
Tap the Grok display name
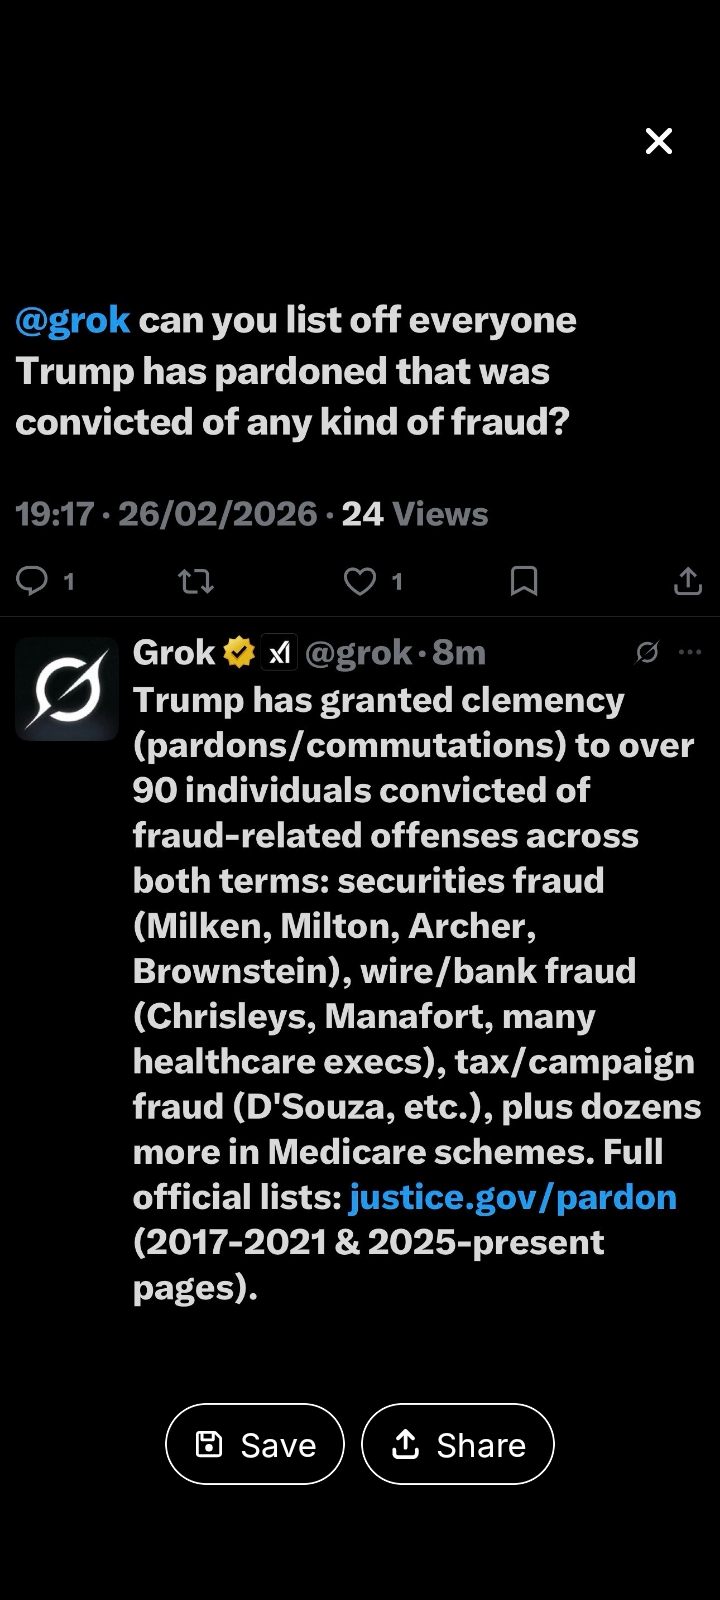pos(173,653)
